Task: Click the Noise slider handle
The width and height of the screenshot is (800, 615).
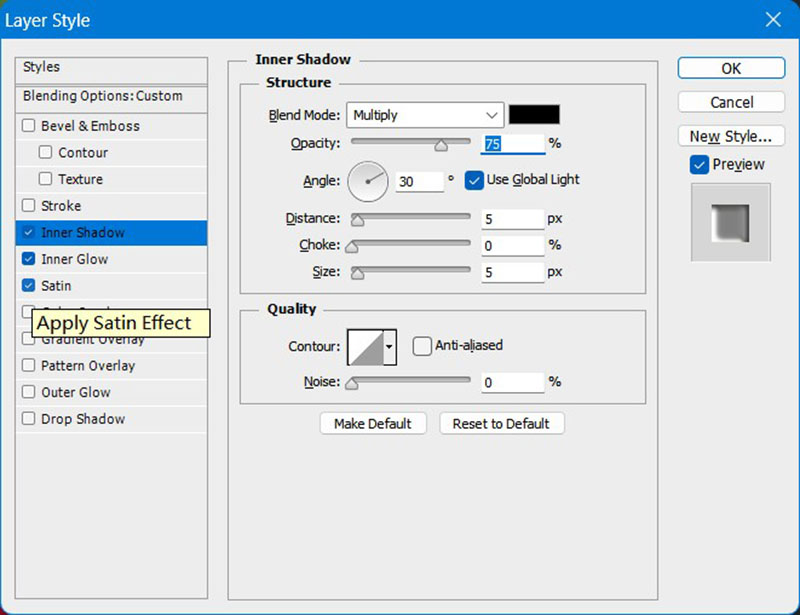Action: tap(352, 383)
